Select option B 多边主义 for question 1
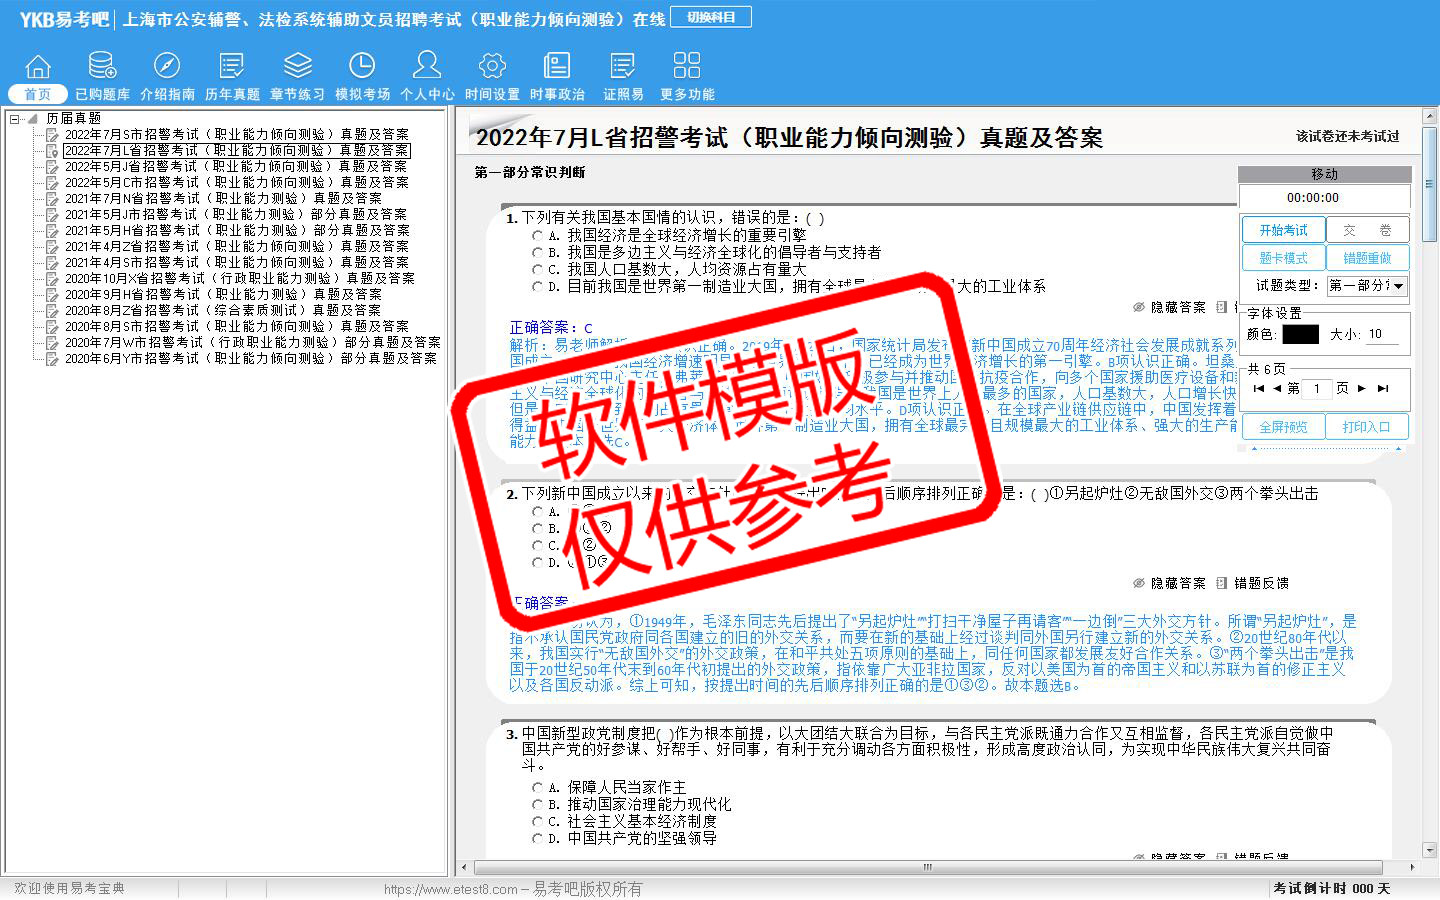The image size is (1440, 900). pos(537,253)
